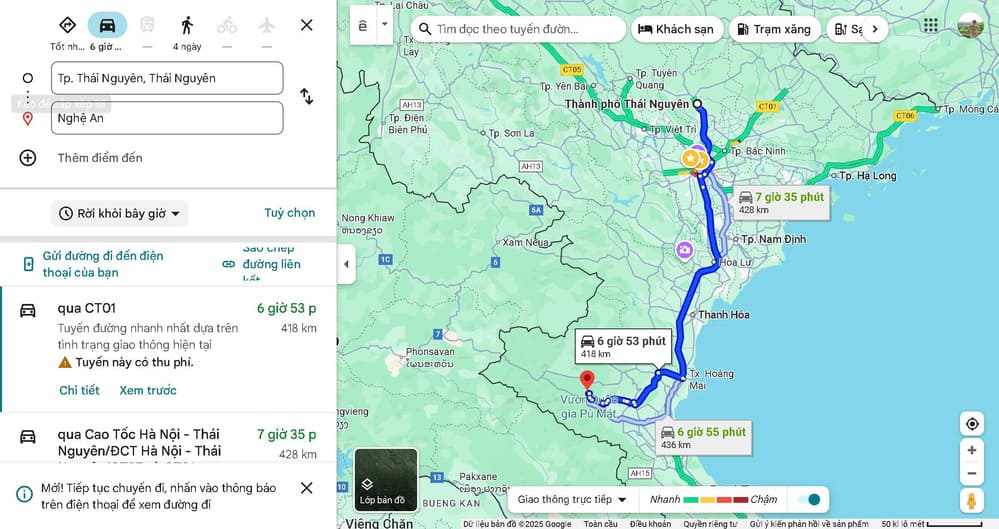Close the directions panel
This screenshot has height=529, width=999.
coord(306,25)
